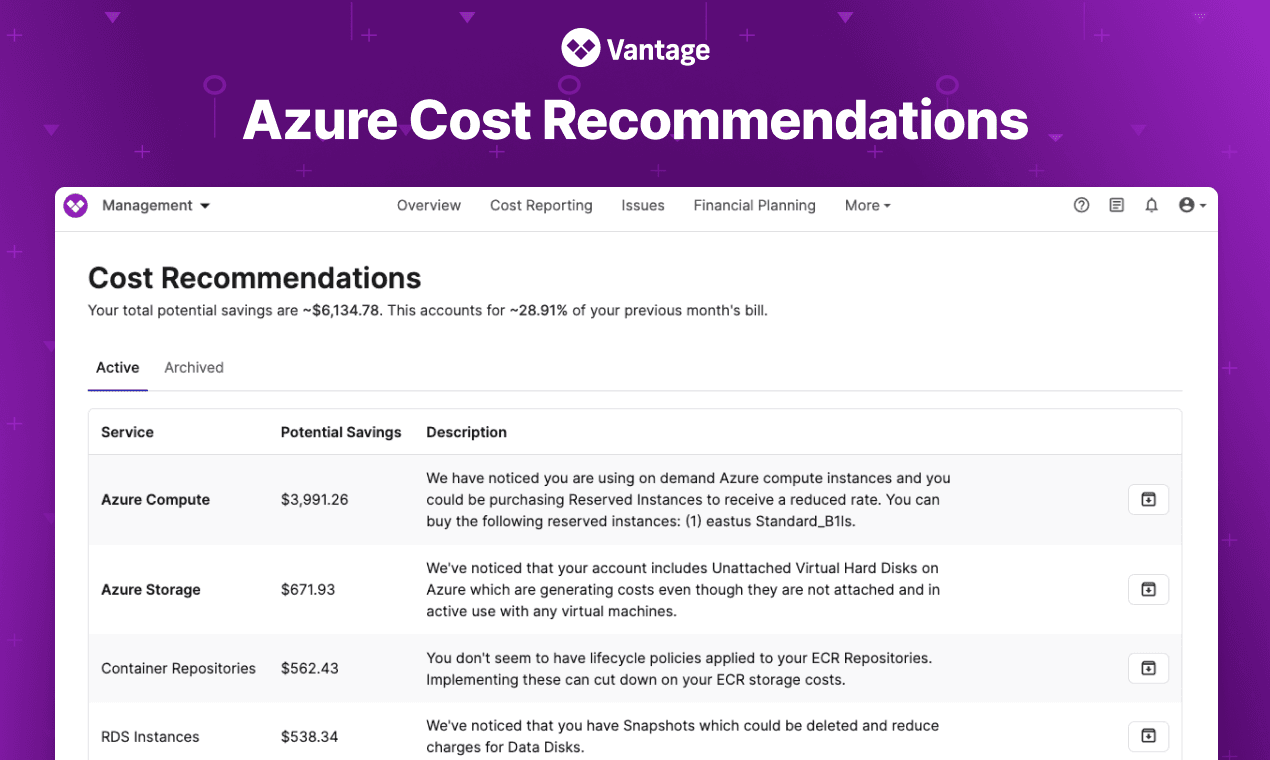This screenshot has width=1270, height=760.
Task: Open the user account avatar icon
Action: tap(1187, 205)
